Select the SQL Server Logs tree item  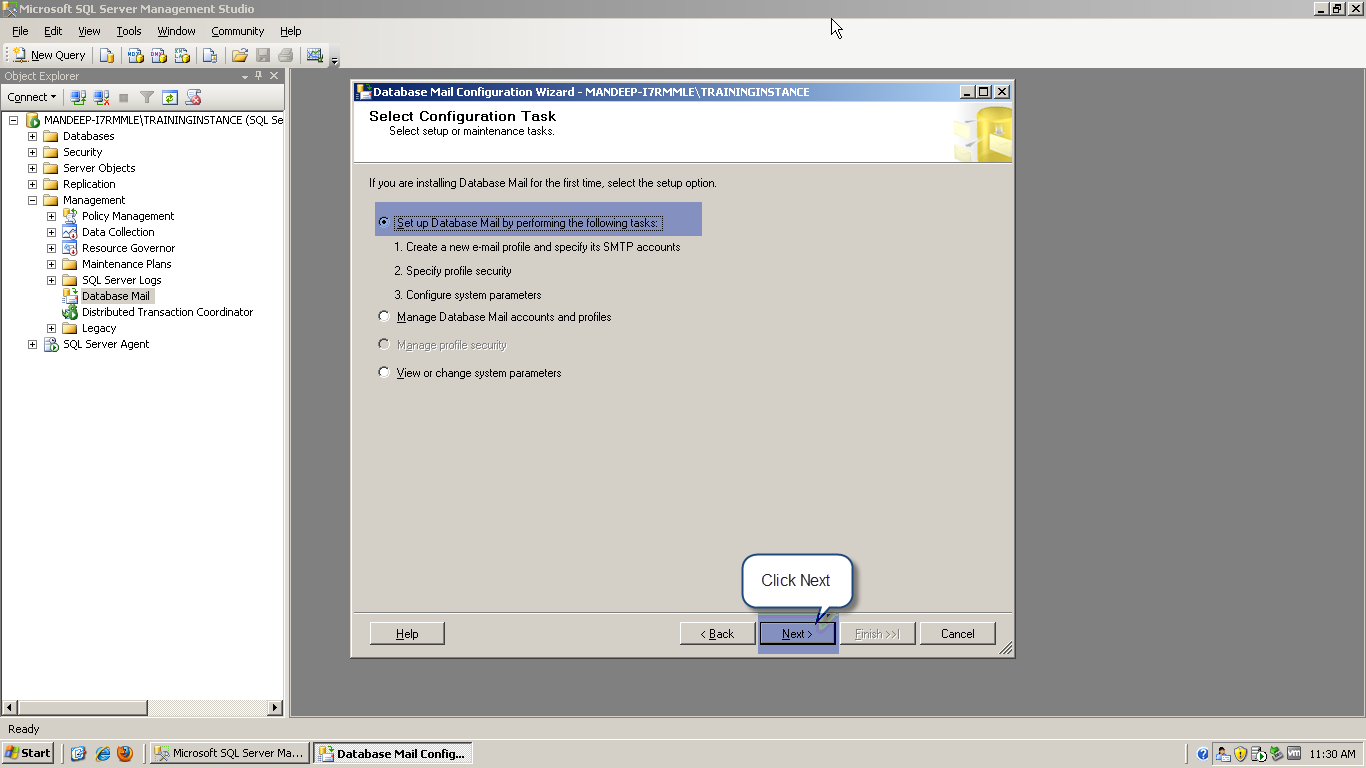click(x=121, y=280)
